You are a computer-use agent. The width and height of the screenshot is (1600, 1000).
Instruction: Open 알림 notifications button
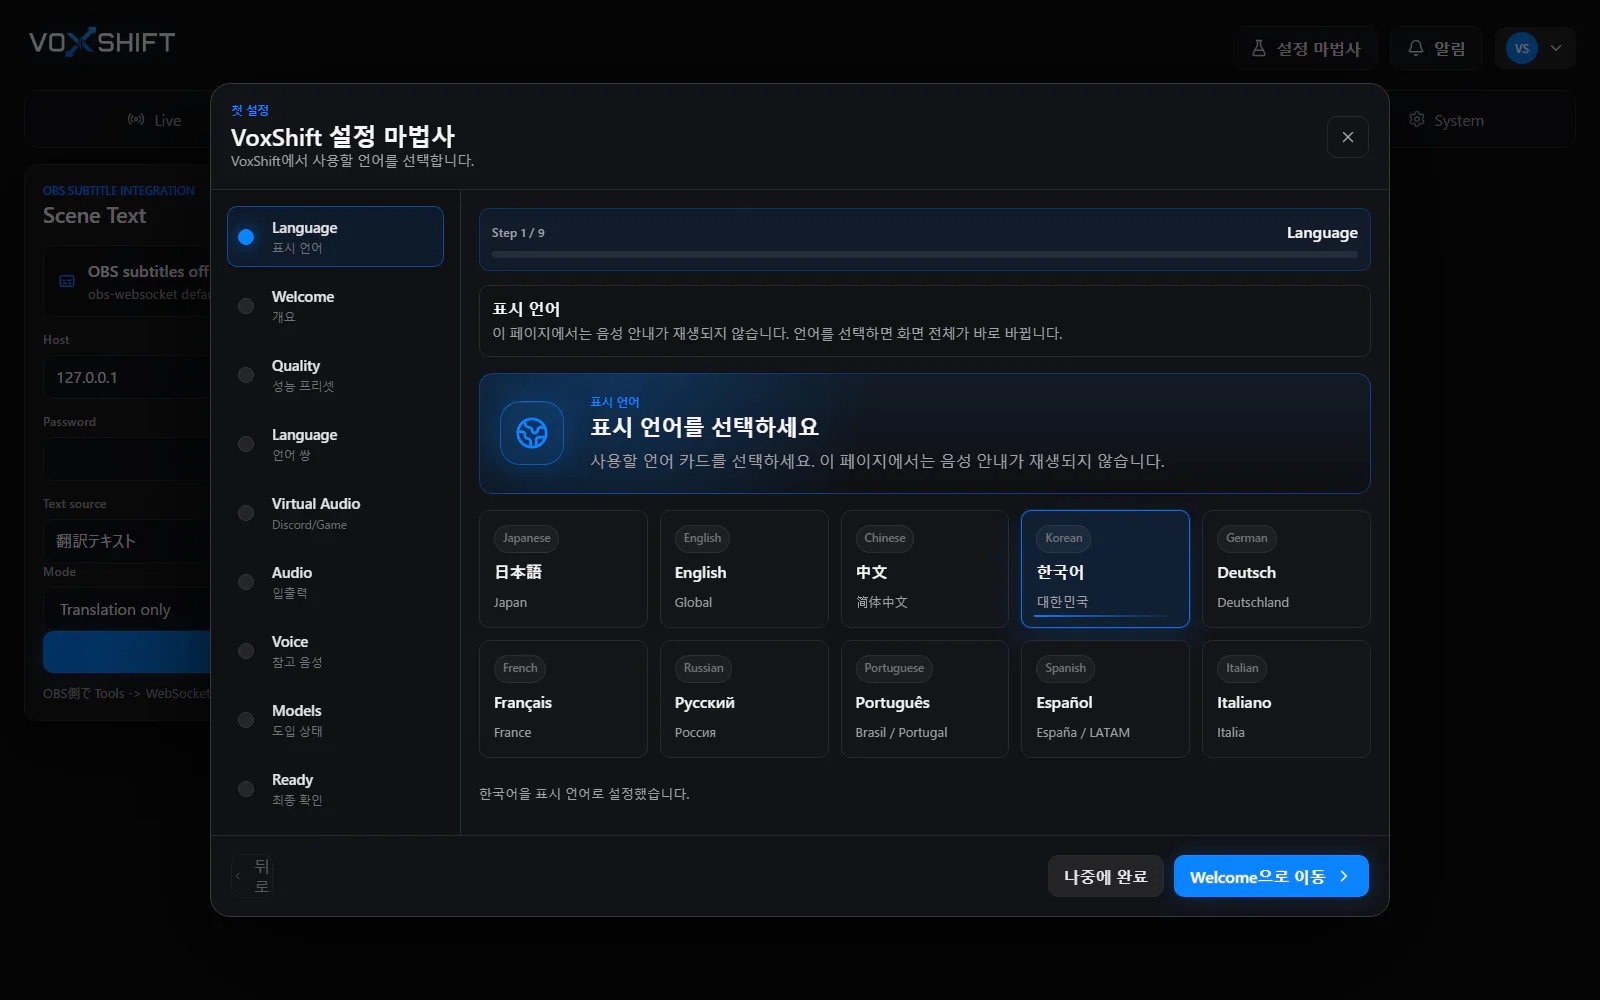(1437, 48)
